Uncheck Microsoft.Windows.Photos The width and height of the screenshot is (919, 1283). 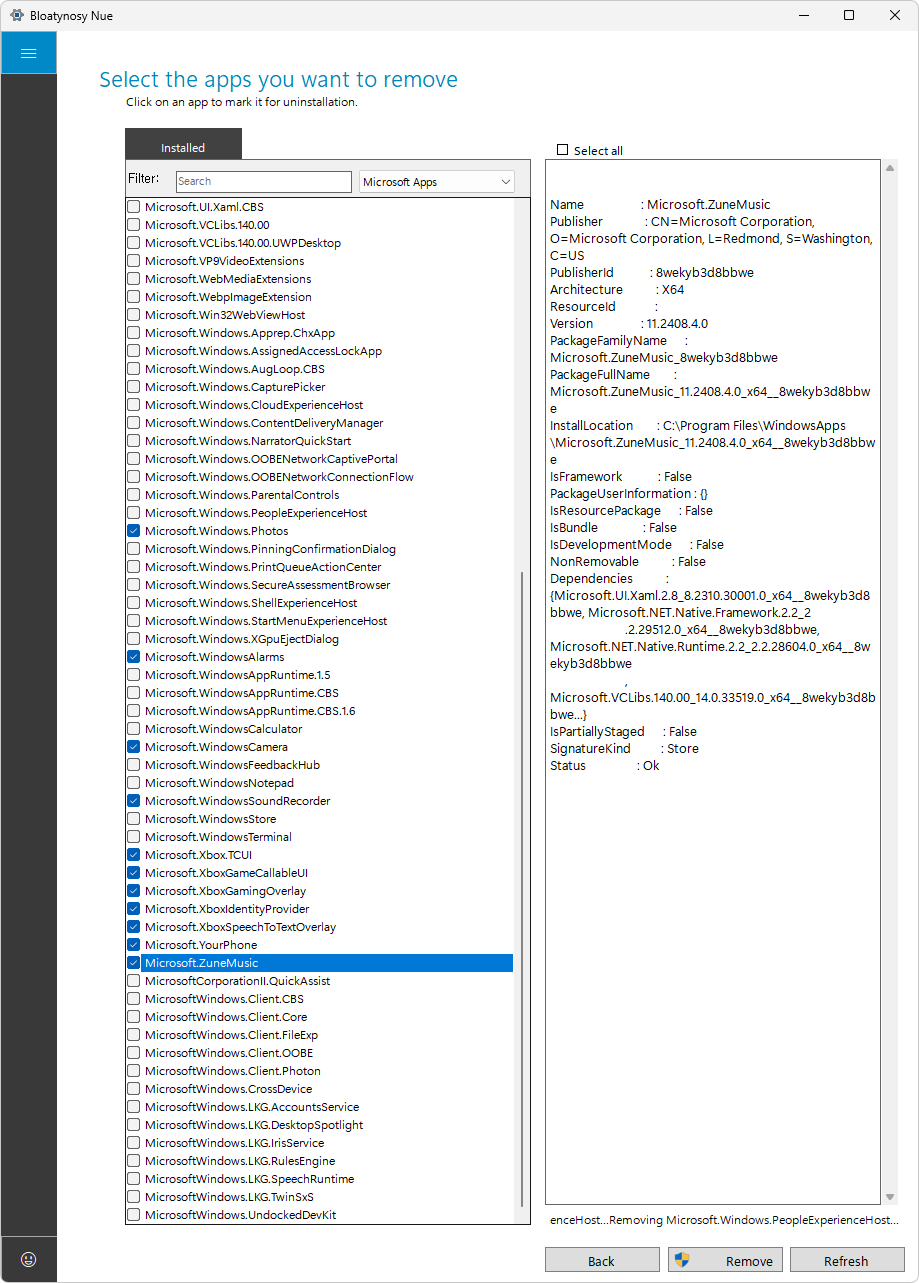coord(134,531)
